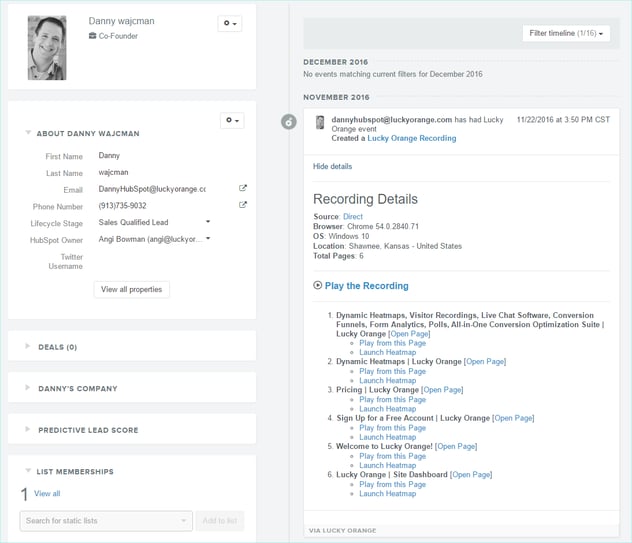This screenshot has height=543, width=632.
Task: Collapse the List Memberships section
Action: click(x=29, y=471)
